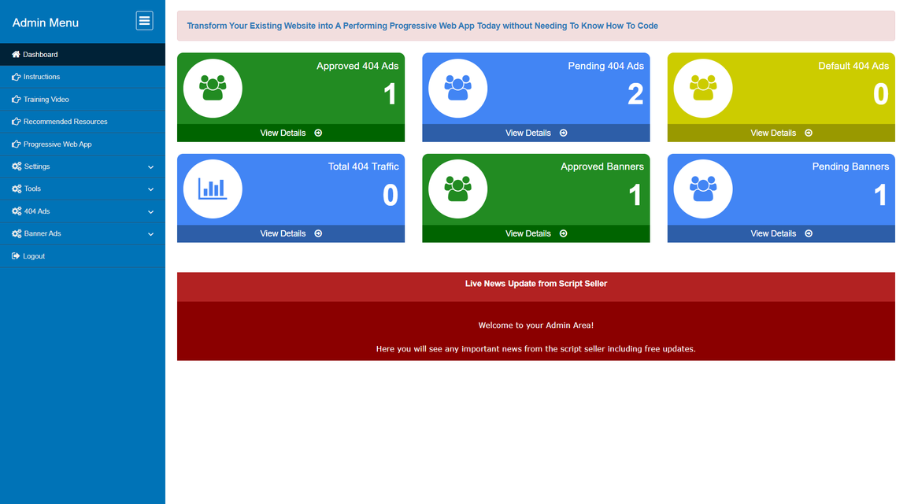Click the Progressive Web App hand icon
900x504 pixels.
click(16, 144)
